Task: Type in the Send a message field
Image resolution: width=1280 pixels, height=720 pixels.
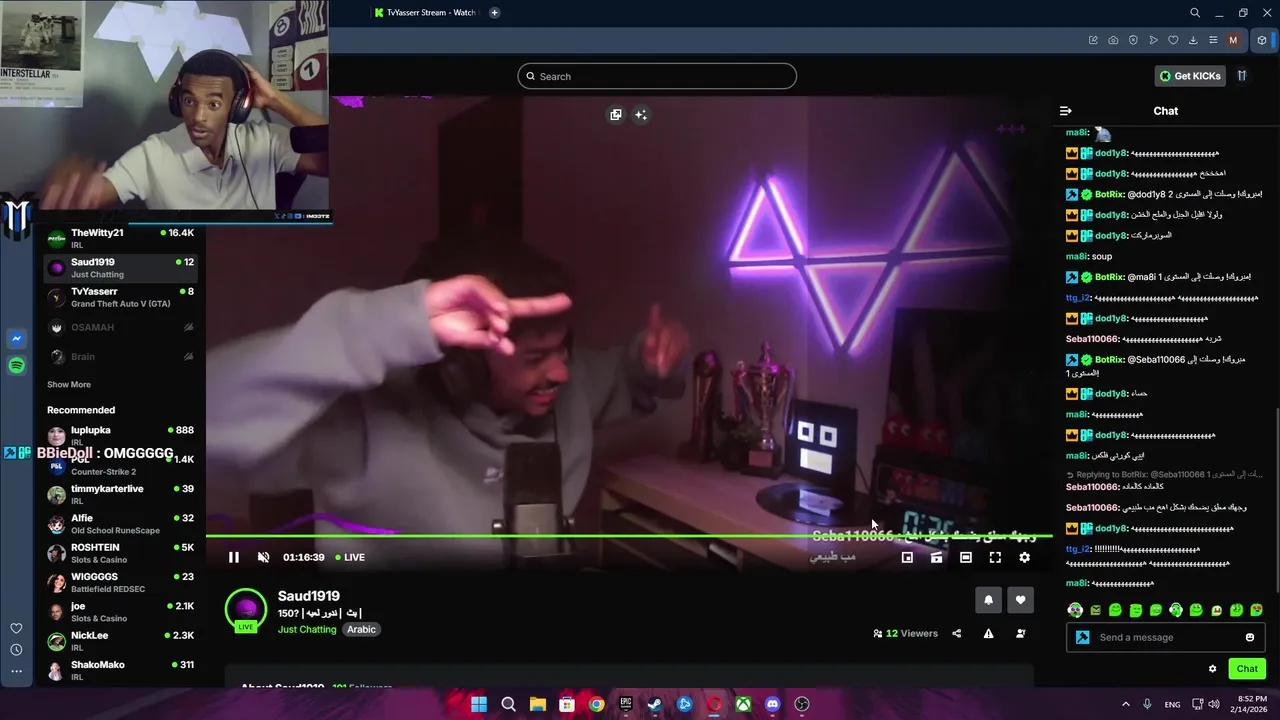Action: click(1165, 637)
